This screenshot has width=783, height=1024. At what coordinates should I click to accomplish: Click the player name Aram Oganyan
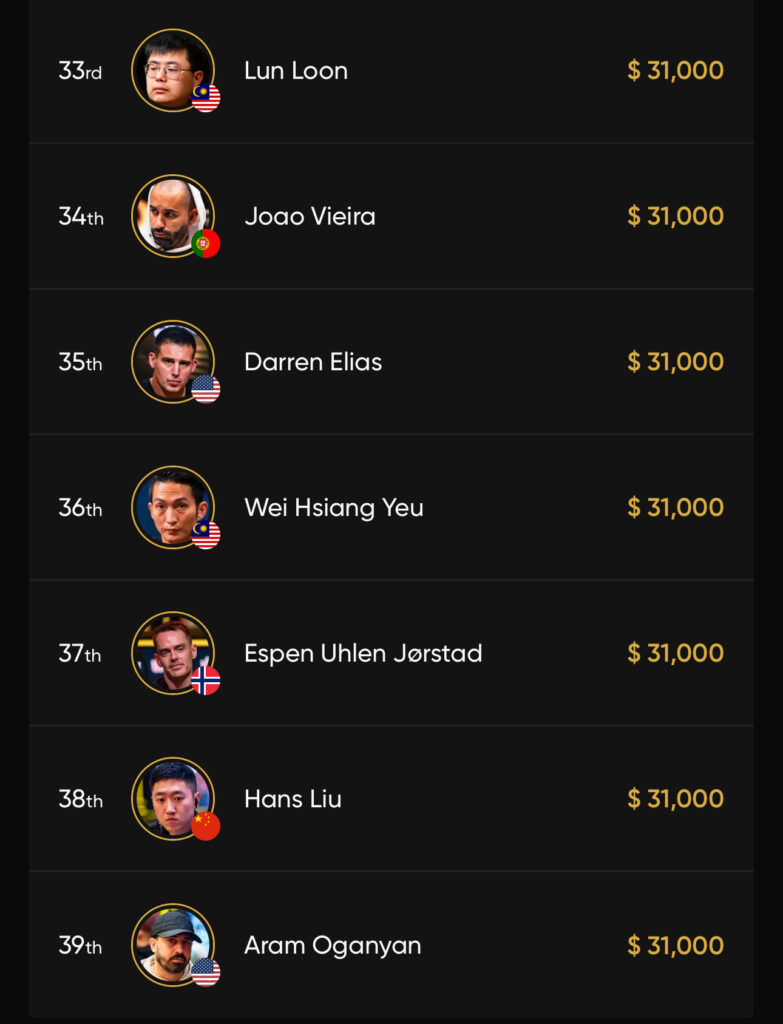coord(332,945)
